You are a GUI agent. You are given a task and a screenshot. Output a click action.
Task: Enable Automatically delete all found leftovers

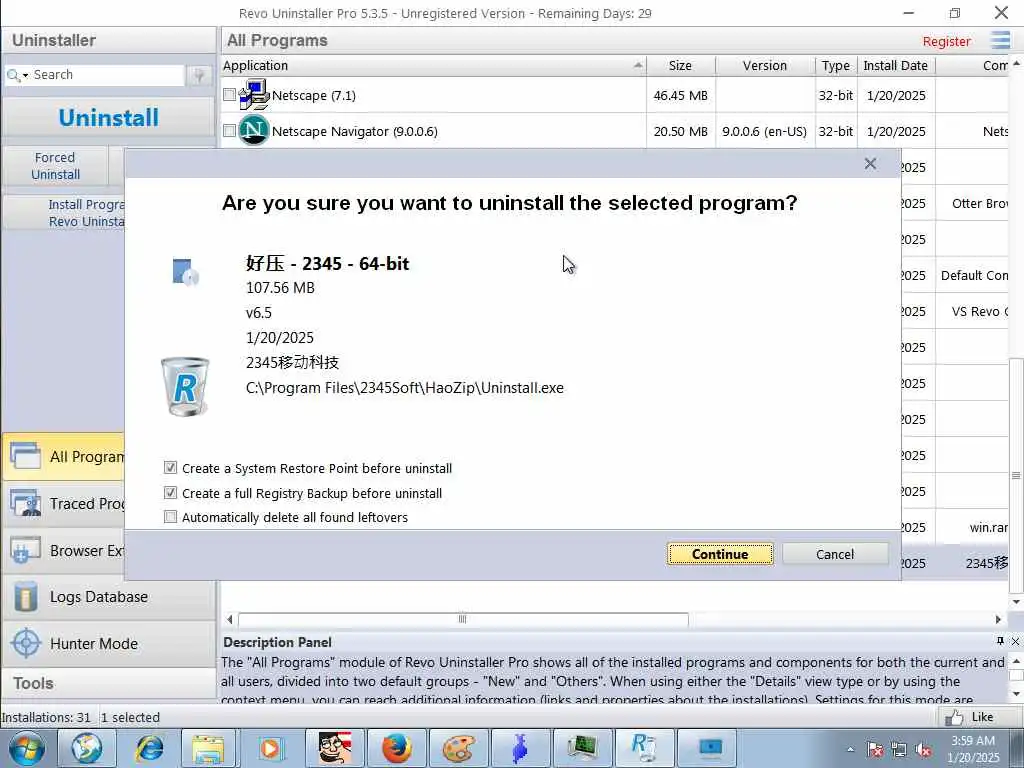tap(170, 517)
